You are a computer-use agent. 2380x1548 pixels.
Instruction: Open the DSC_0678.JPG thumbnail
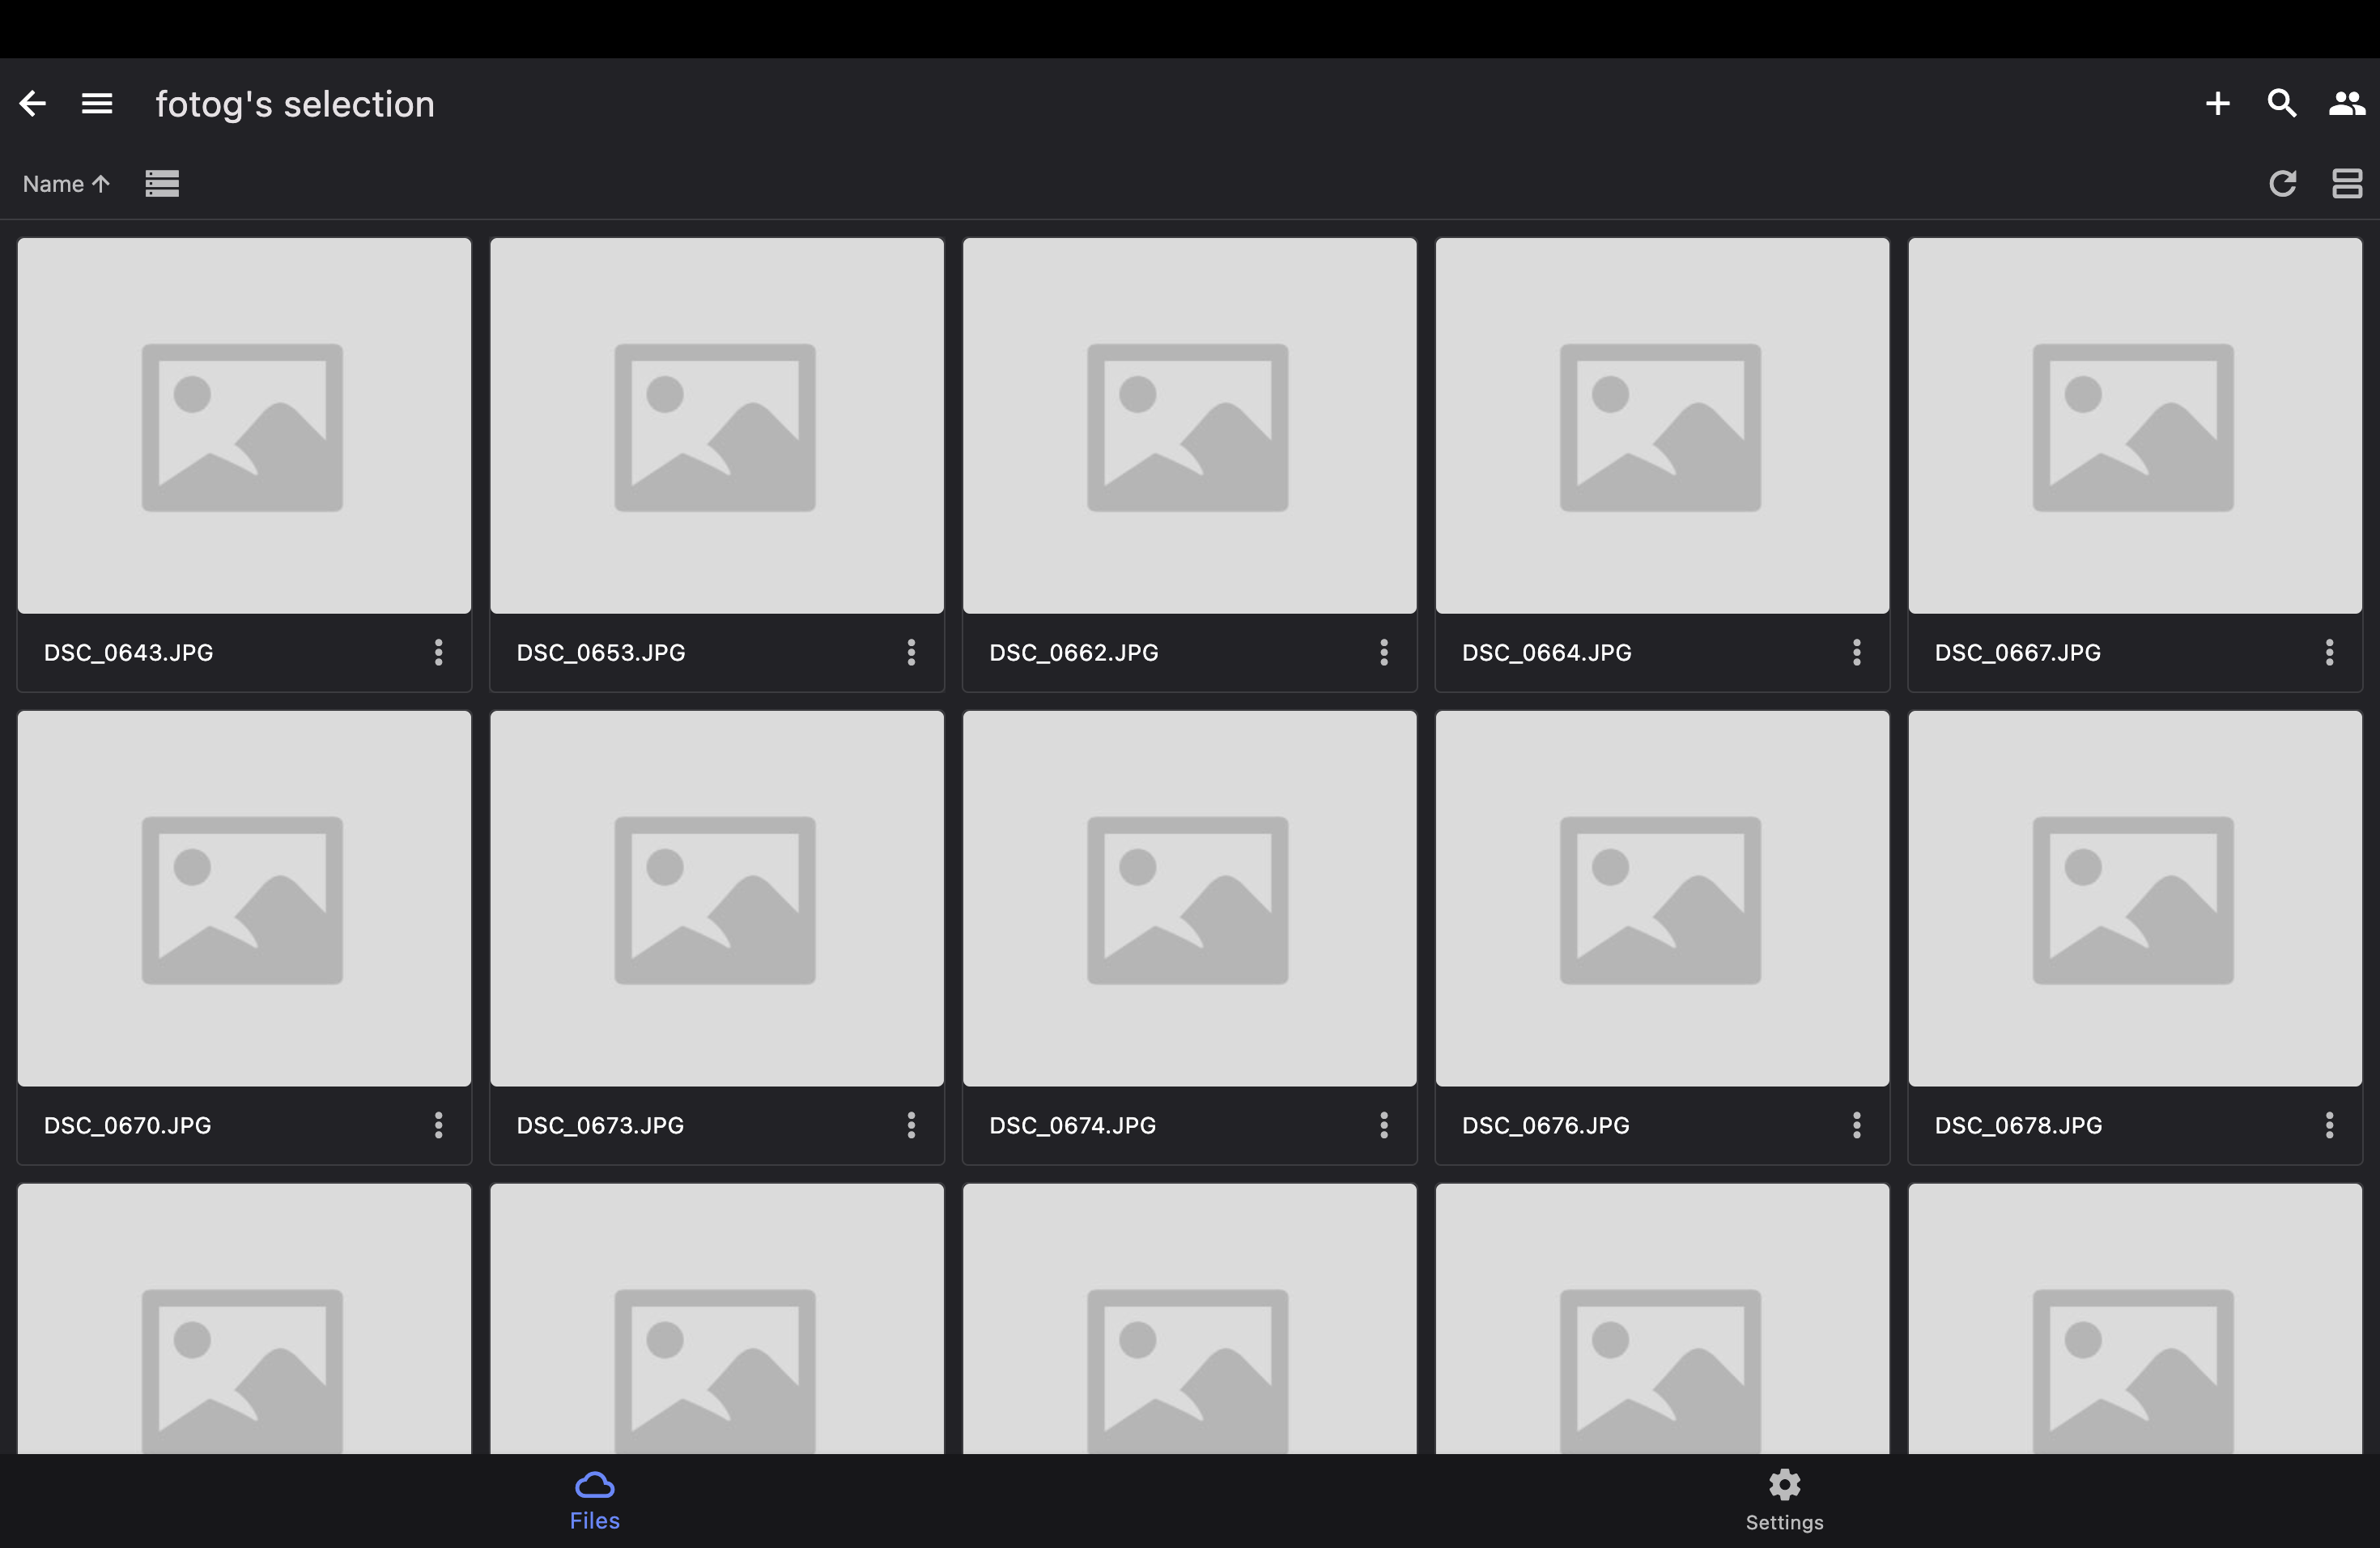pos(2135,898)
